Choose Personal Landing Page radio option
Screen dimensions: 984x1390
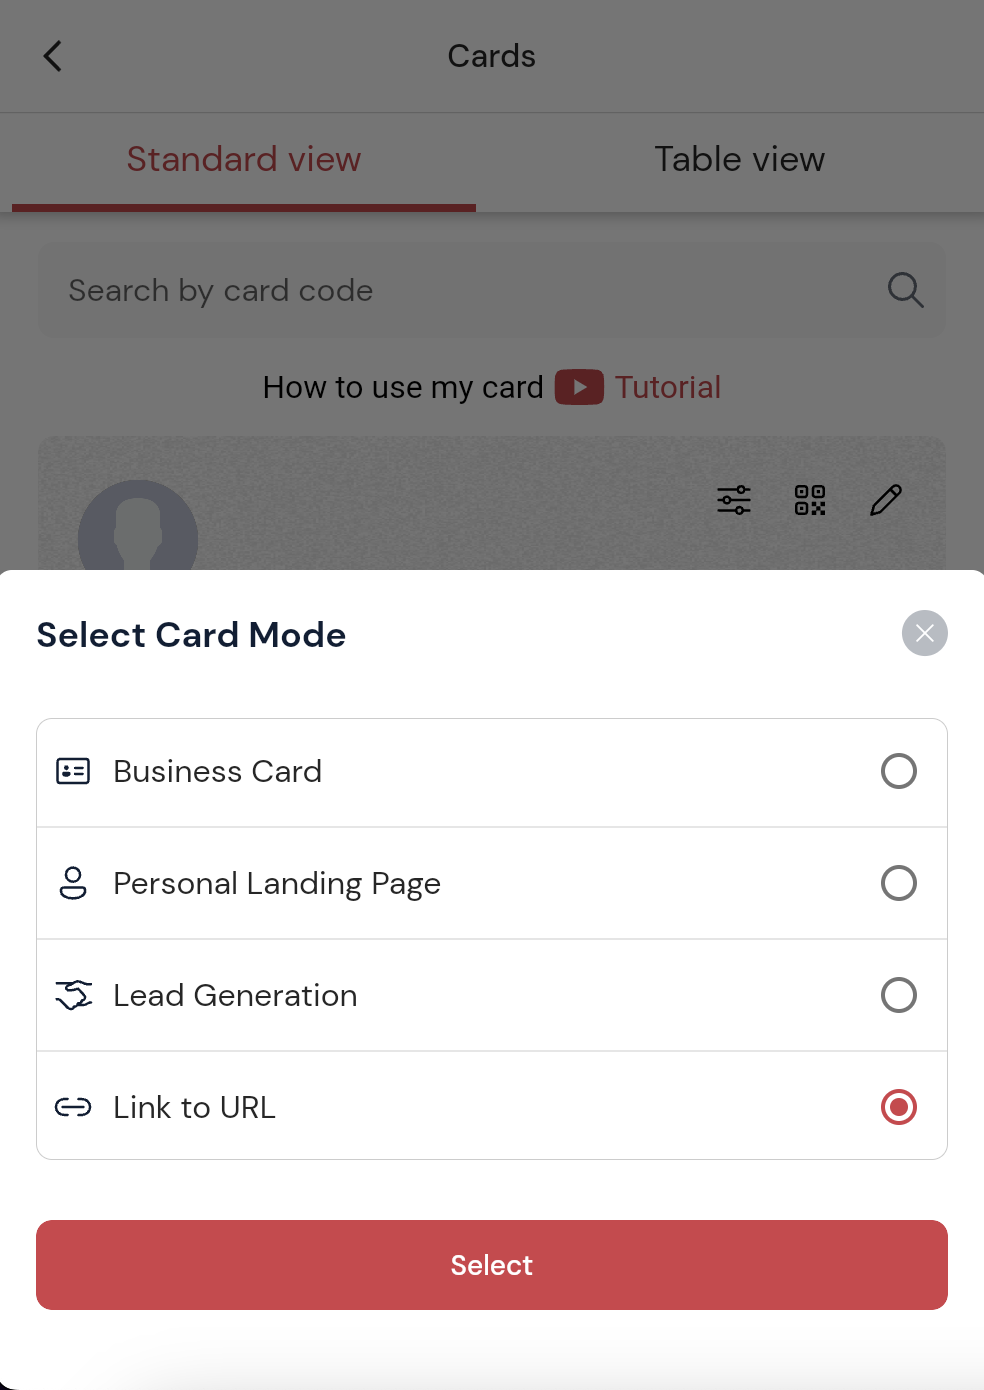[898, 883]
